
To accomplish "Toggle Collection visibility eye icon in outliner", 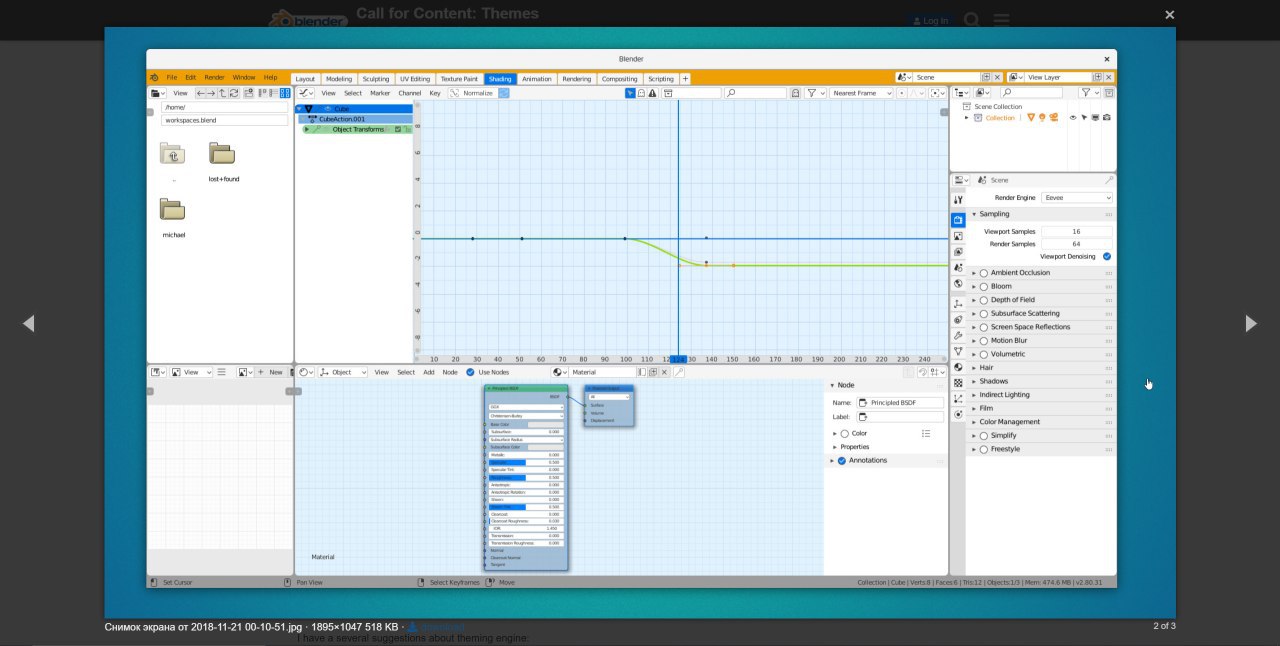I will (x=1073, y=117).
